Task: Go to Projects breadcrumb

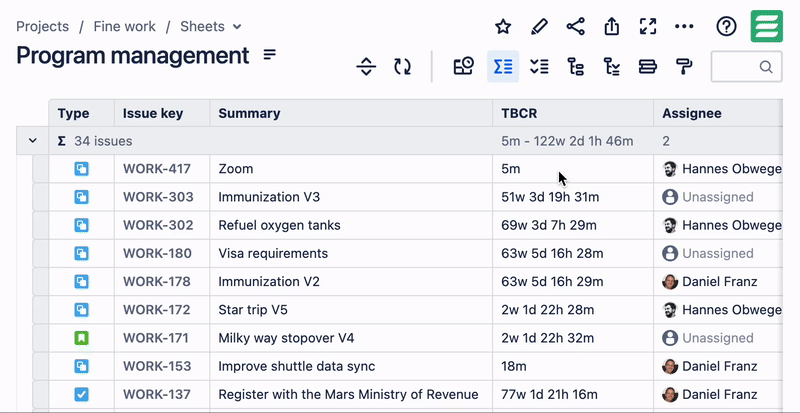Action: [x=42, y=26]
